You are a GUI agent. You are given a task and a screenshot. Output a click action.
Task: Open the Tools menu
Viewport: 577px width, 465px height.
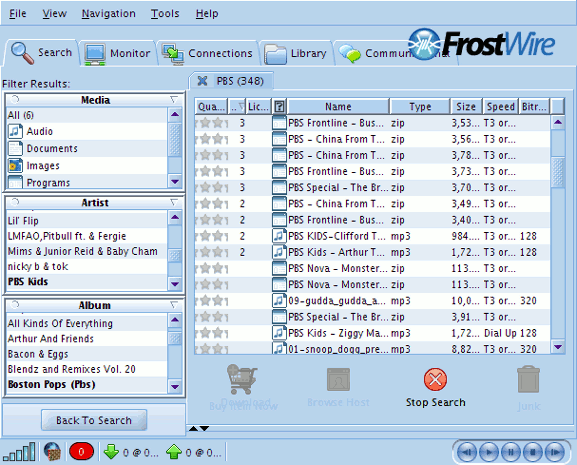coord(165,14)
